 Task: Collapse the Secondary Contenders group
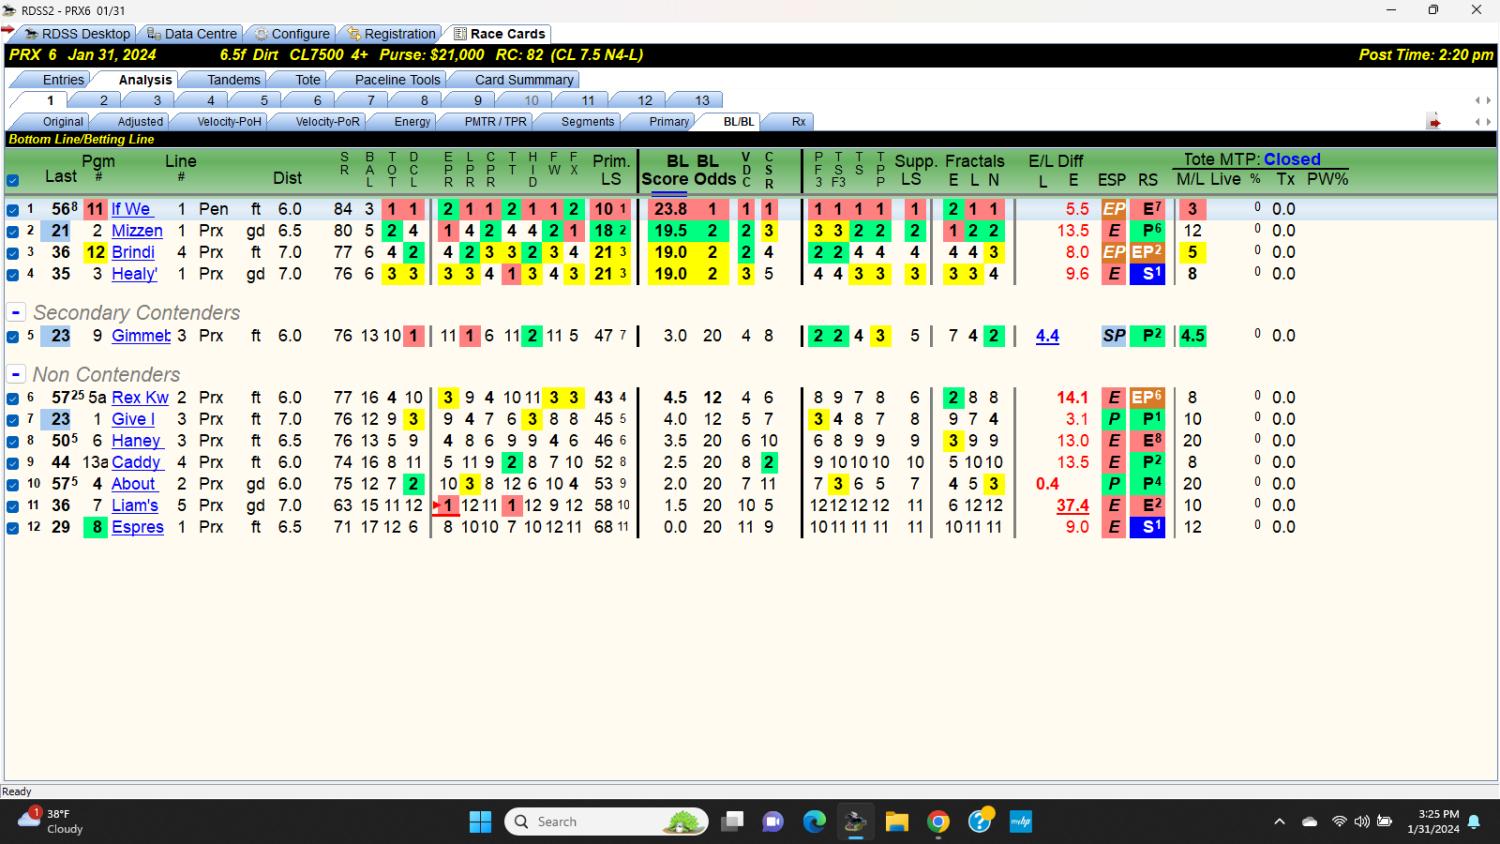[16, 313]
